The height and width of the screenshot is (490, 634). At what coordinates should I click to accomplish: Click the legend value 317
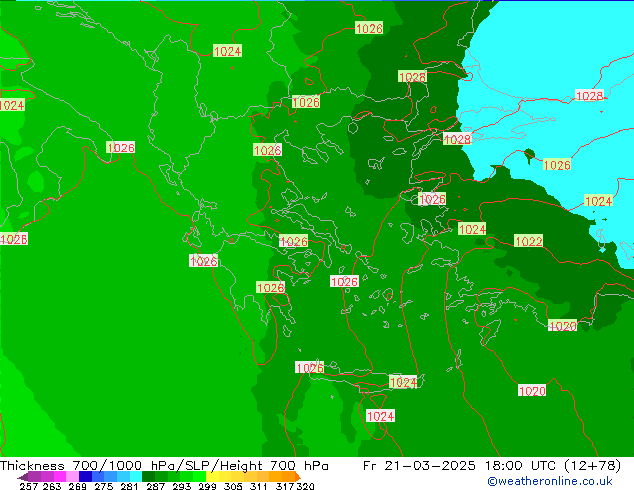pyautogui.click(x=285, y=486)
